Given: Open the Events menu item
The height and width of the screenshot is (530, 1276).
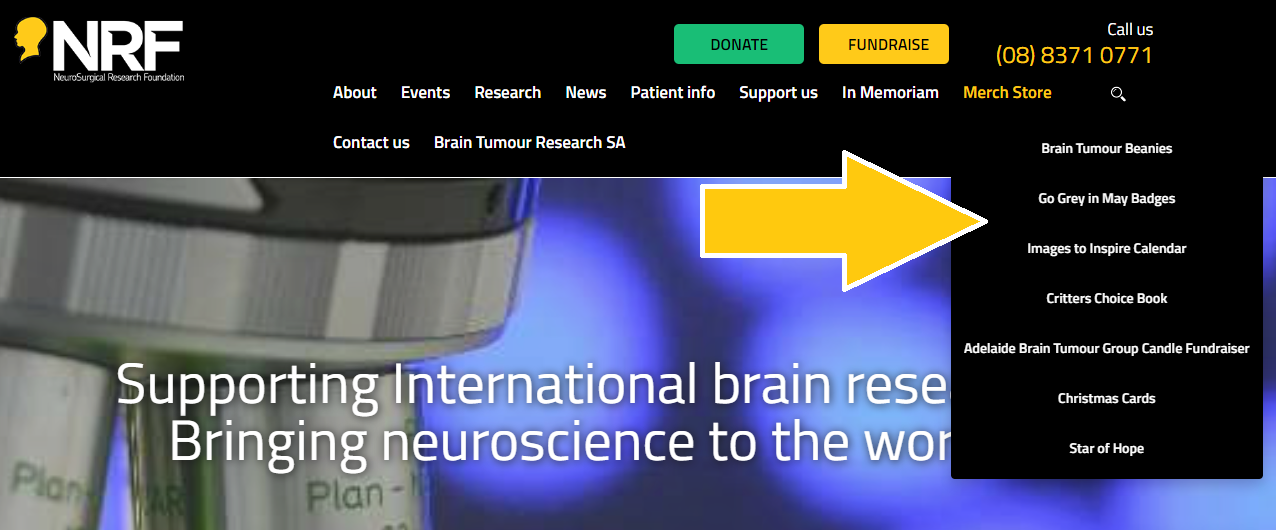Looking at the screenshot, I should [x=425, y=92].
